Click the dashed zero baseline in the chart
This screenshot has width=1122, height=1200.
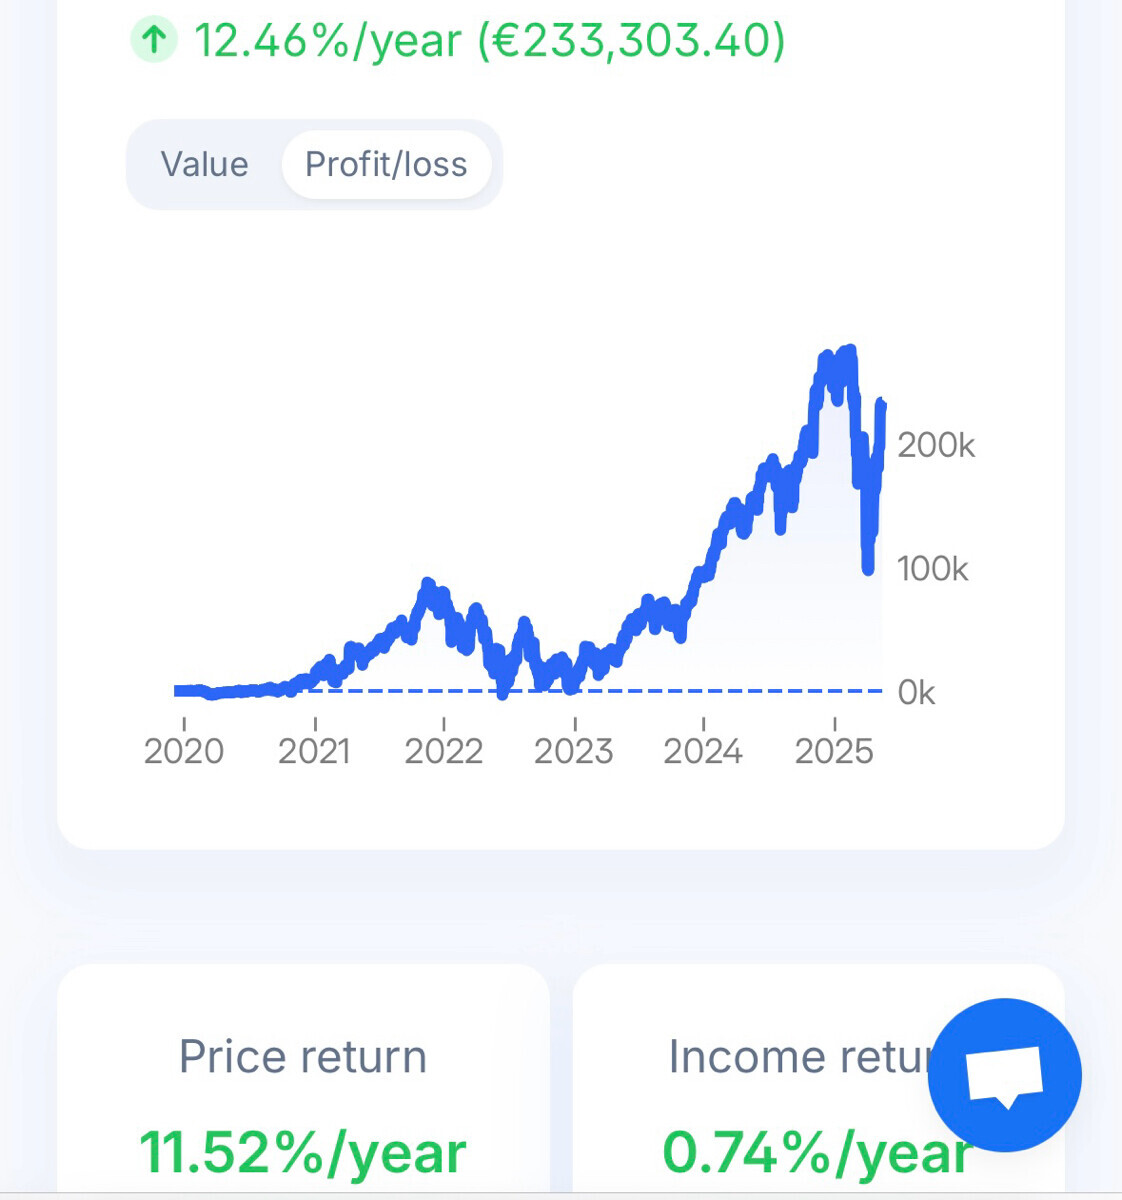click(700, 691)
